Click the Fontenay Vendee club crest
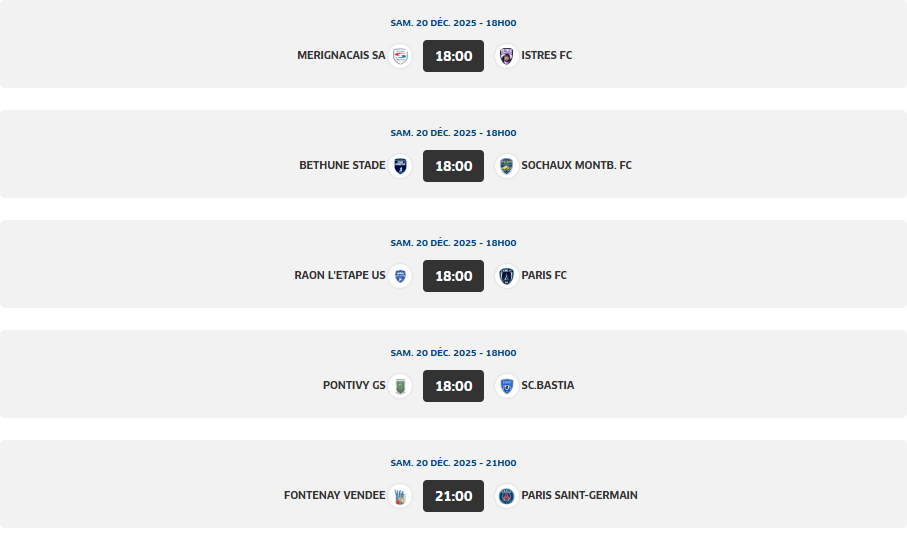907x534 pixels. (x=400, y=496)
